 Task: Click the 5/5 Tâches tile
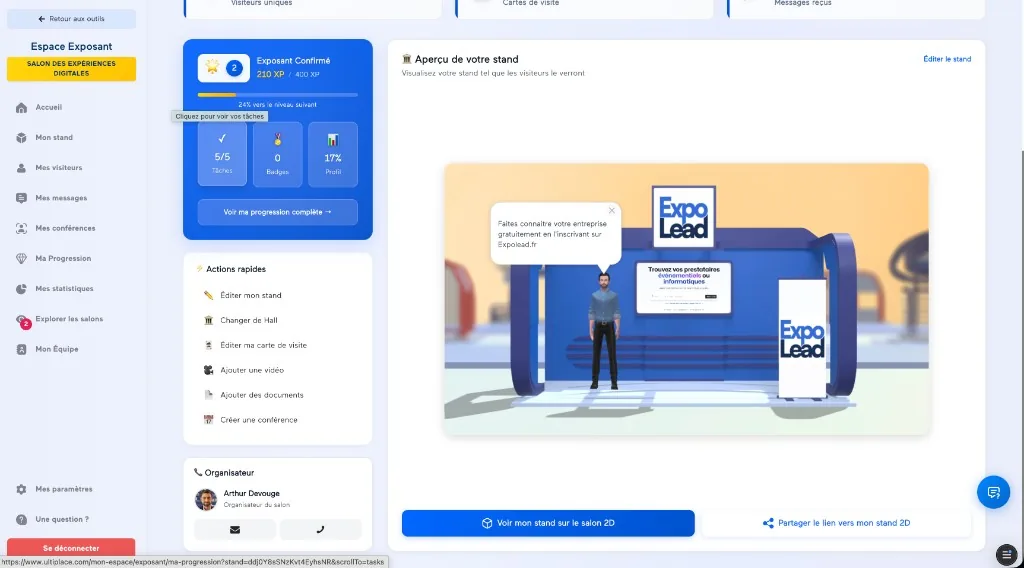[222, 154]
